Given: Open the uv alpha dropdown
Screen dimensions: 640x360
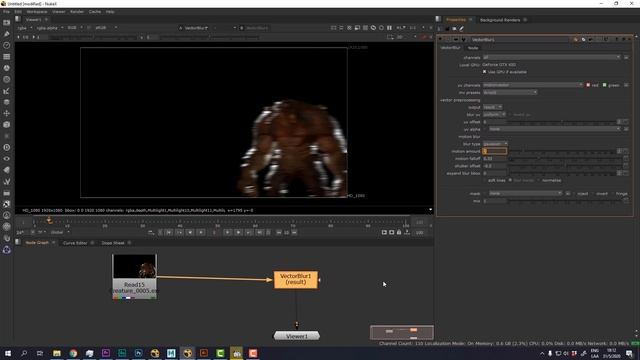Looking at the screenshot, I should tap(555, 129).
